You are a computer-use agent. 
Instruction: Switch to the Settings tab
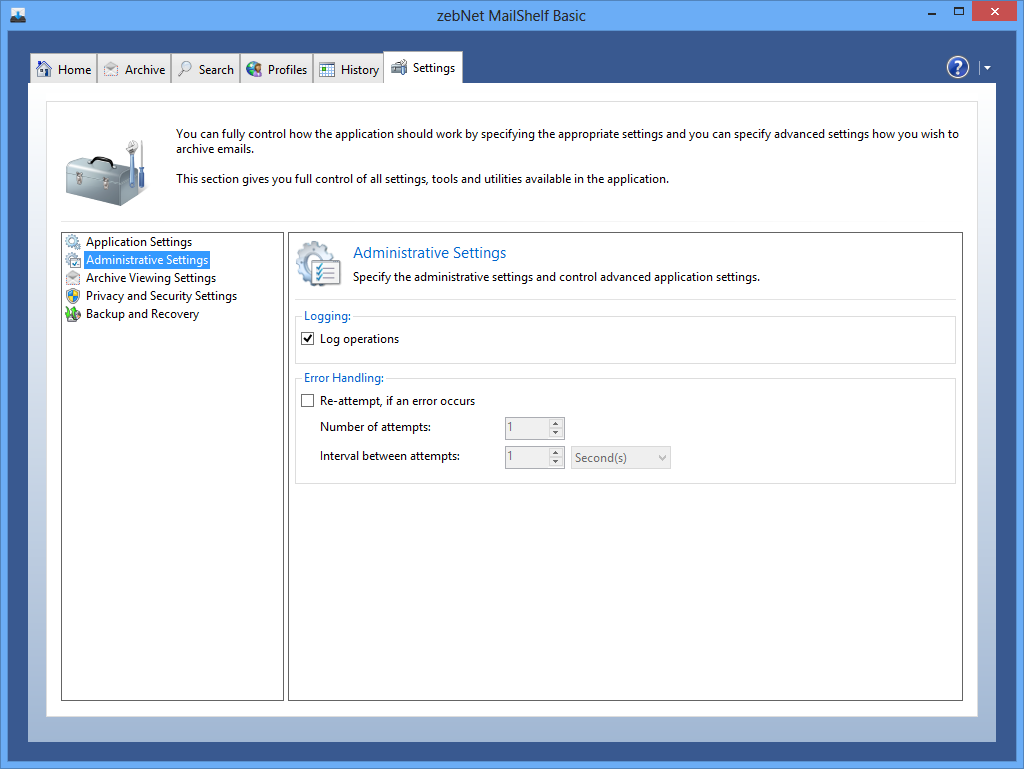pyautogui.click(x=424, y=68)
